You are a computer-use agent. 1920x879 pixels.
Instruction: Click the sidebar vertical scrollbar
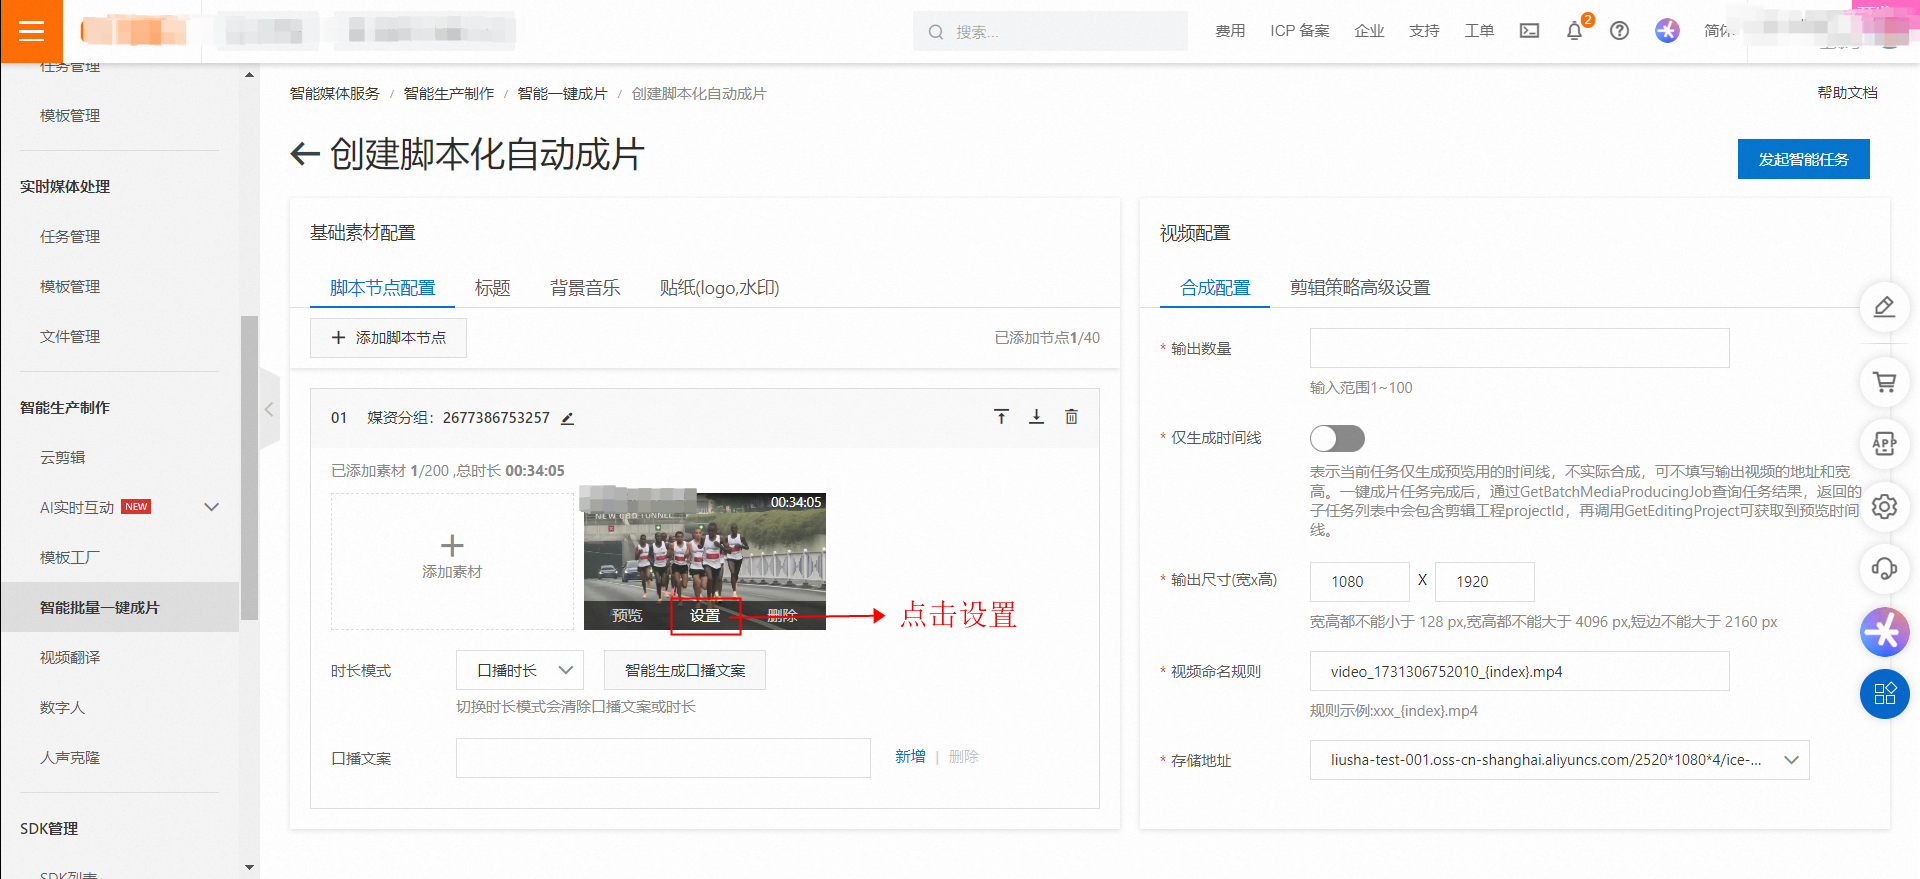tap(249, 468)
